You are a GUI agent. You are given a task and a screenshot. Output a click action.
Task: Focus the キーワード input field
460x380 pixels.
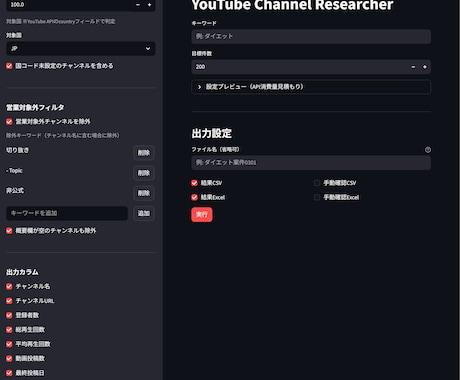point(311,36)
